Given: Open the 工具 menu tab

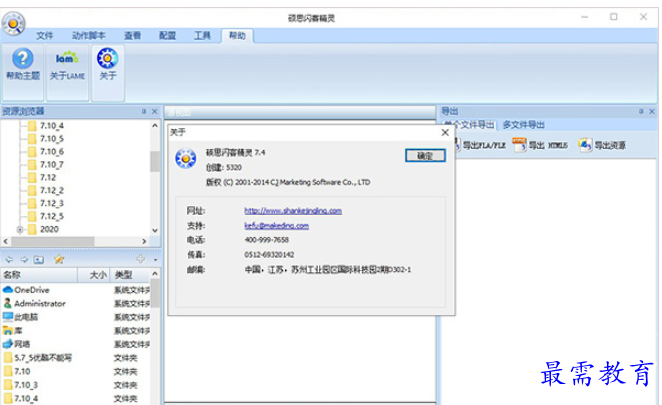Looking at the screenshot, I should [202, 35].
